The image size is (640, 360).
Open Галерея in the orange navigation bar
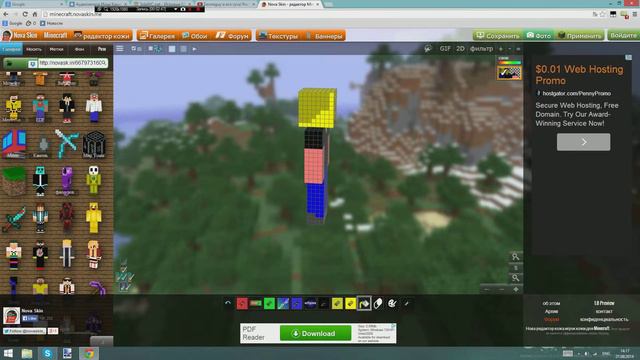click(158, 36)
